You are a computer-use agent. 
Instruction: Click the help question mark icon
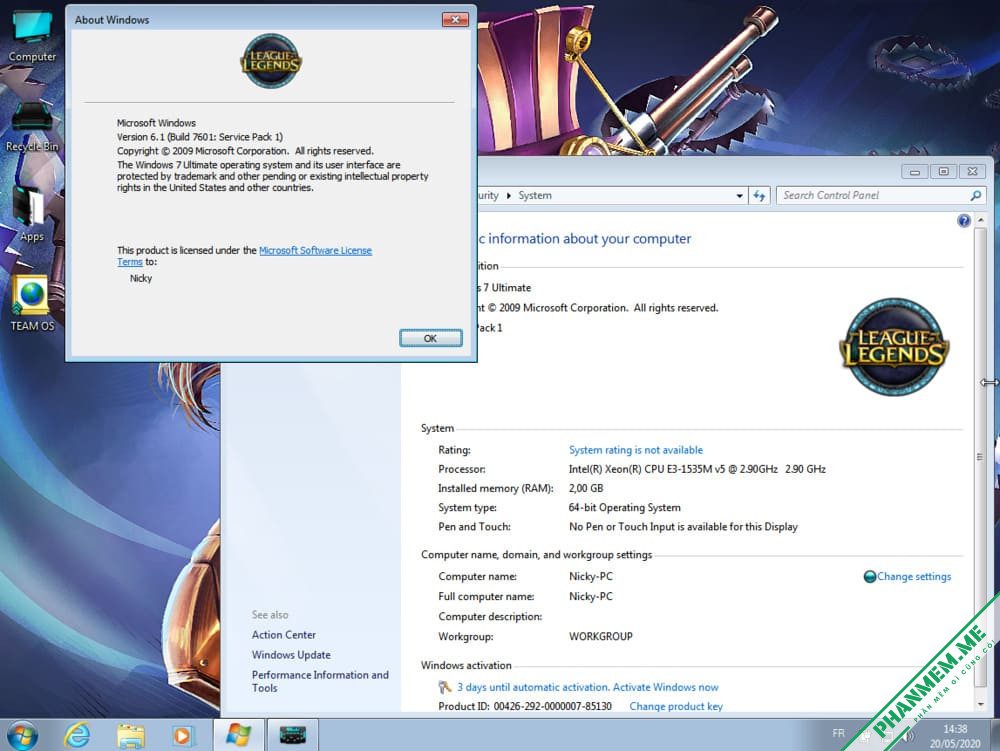(964, 221)
